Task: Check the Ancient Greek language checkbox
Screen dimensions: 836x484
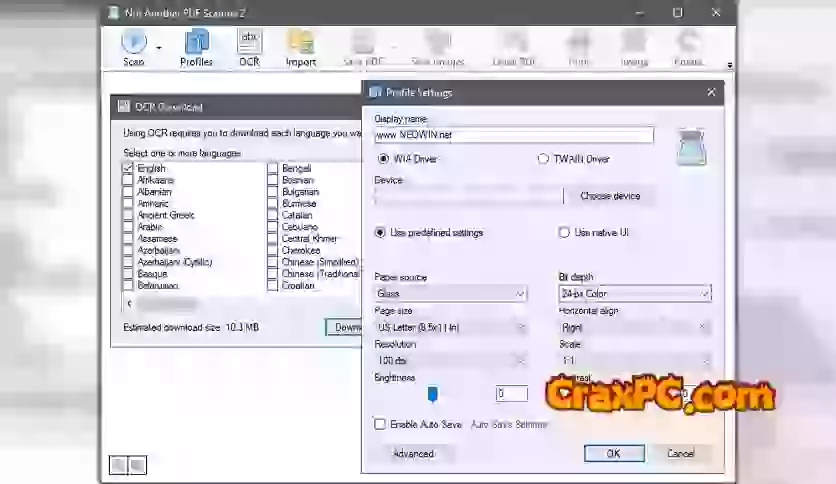Action: coord(128,215)
